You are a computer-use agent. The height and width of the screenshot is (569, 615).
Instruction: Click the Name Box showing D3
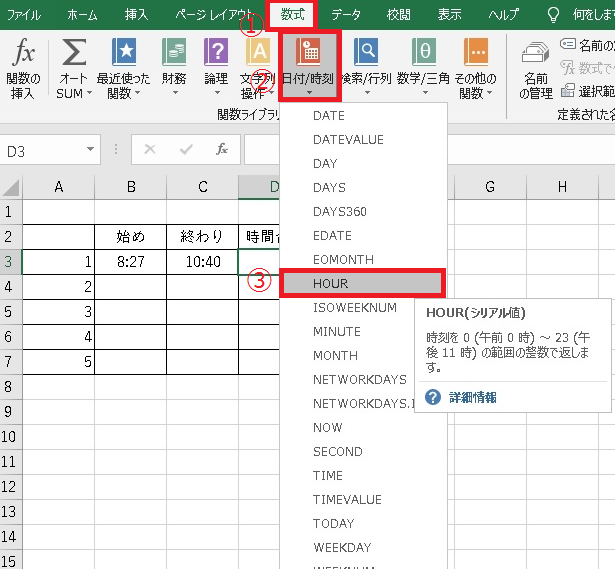[50, 150]
